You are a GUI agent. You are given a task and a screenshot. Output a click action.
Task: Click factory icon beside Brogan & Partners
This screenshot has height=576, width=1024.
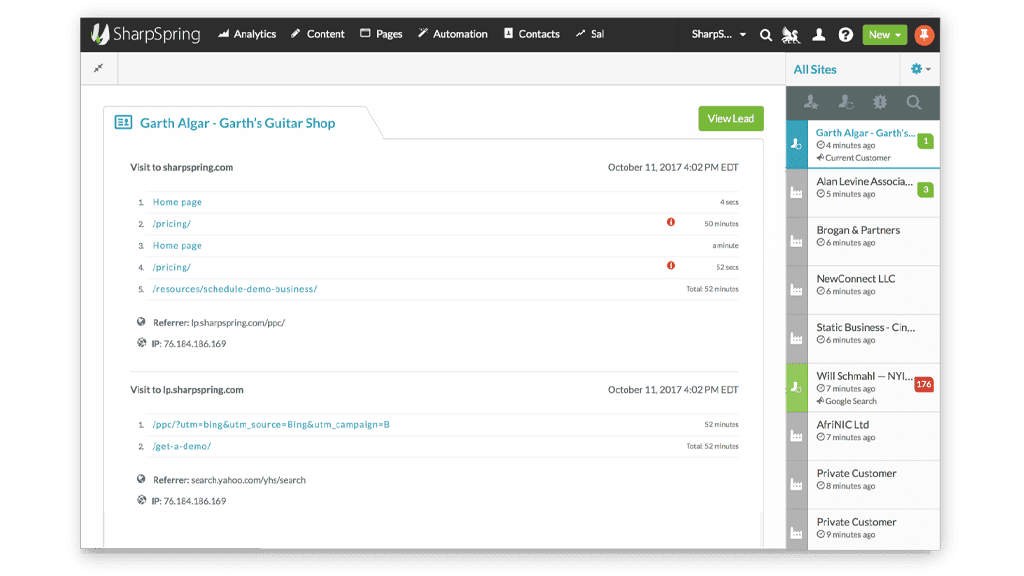(x=797, y=242)
